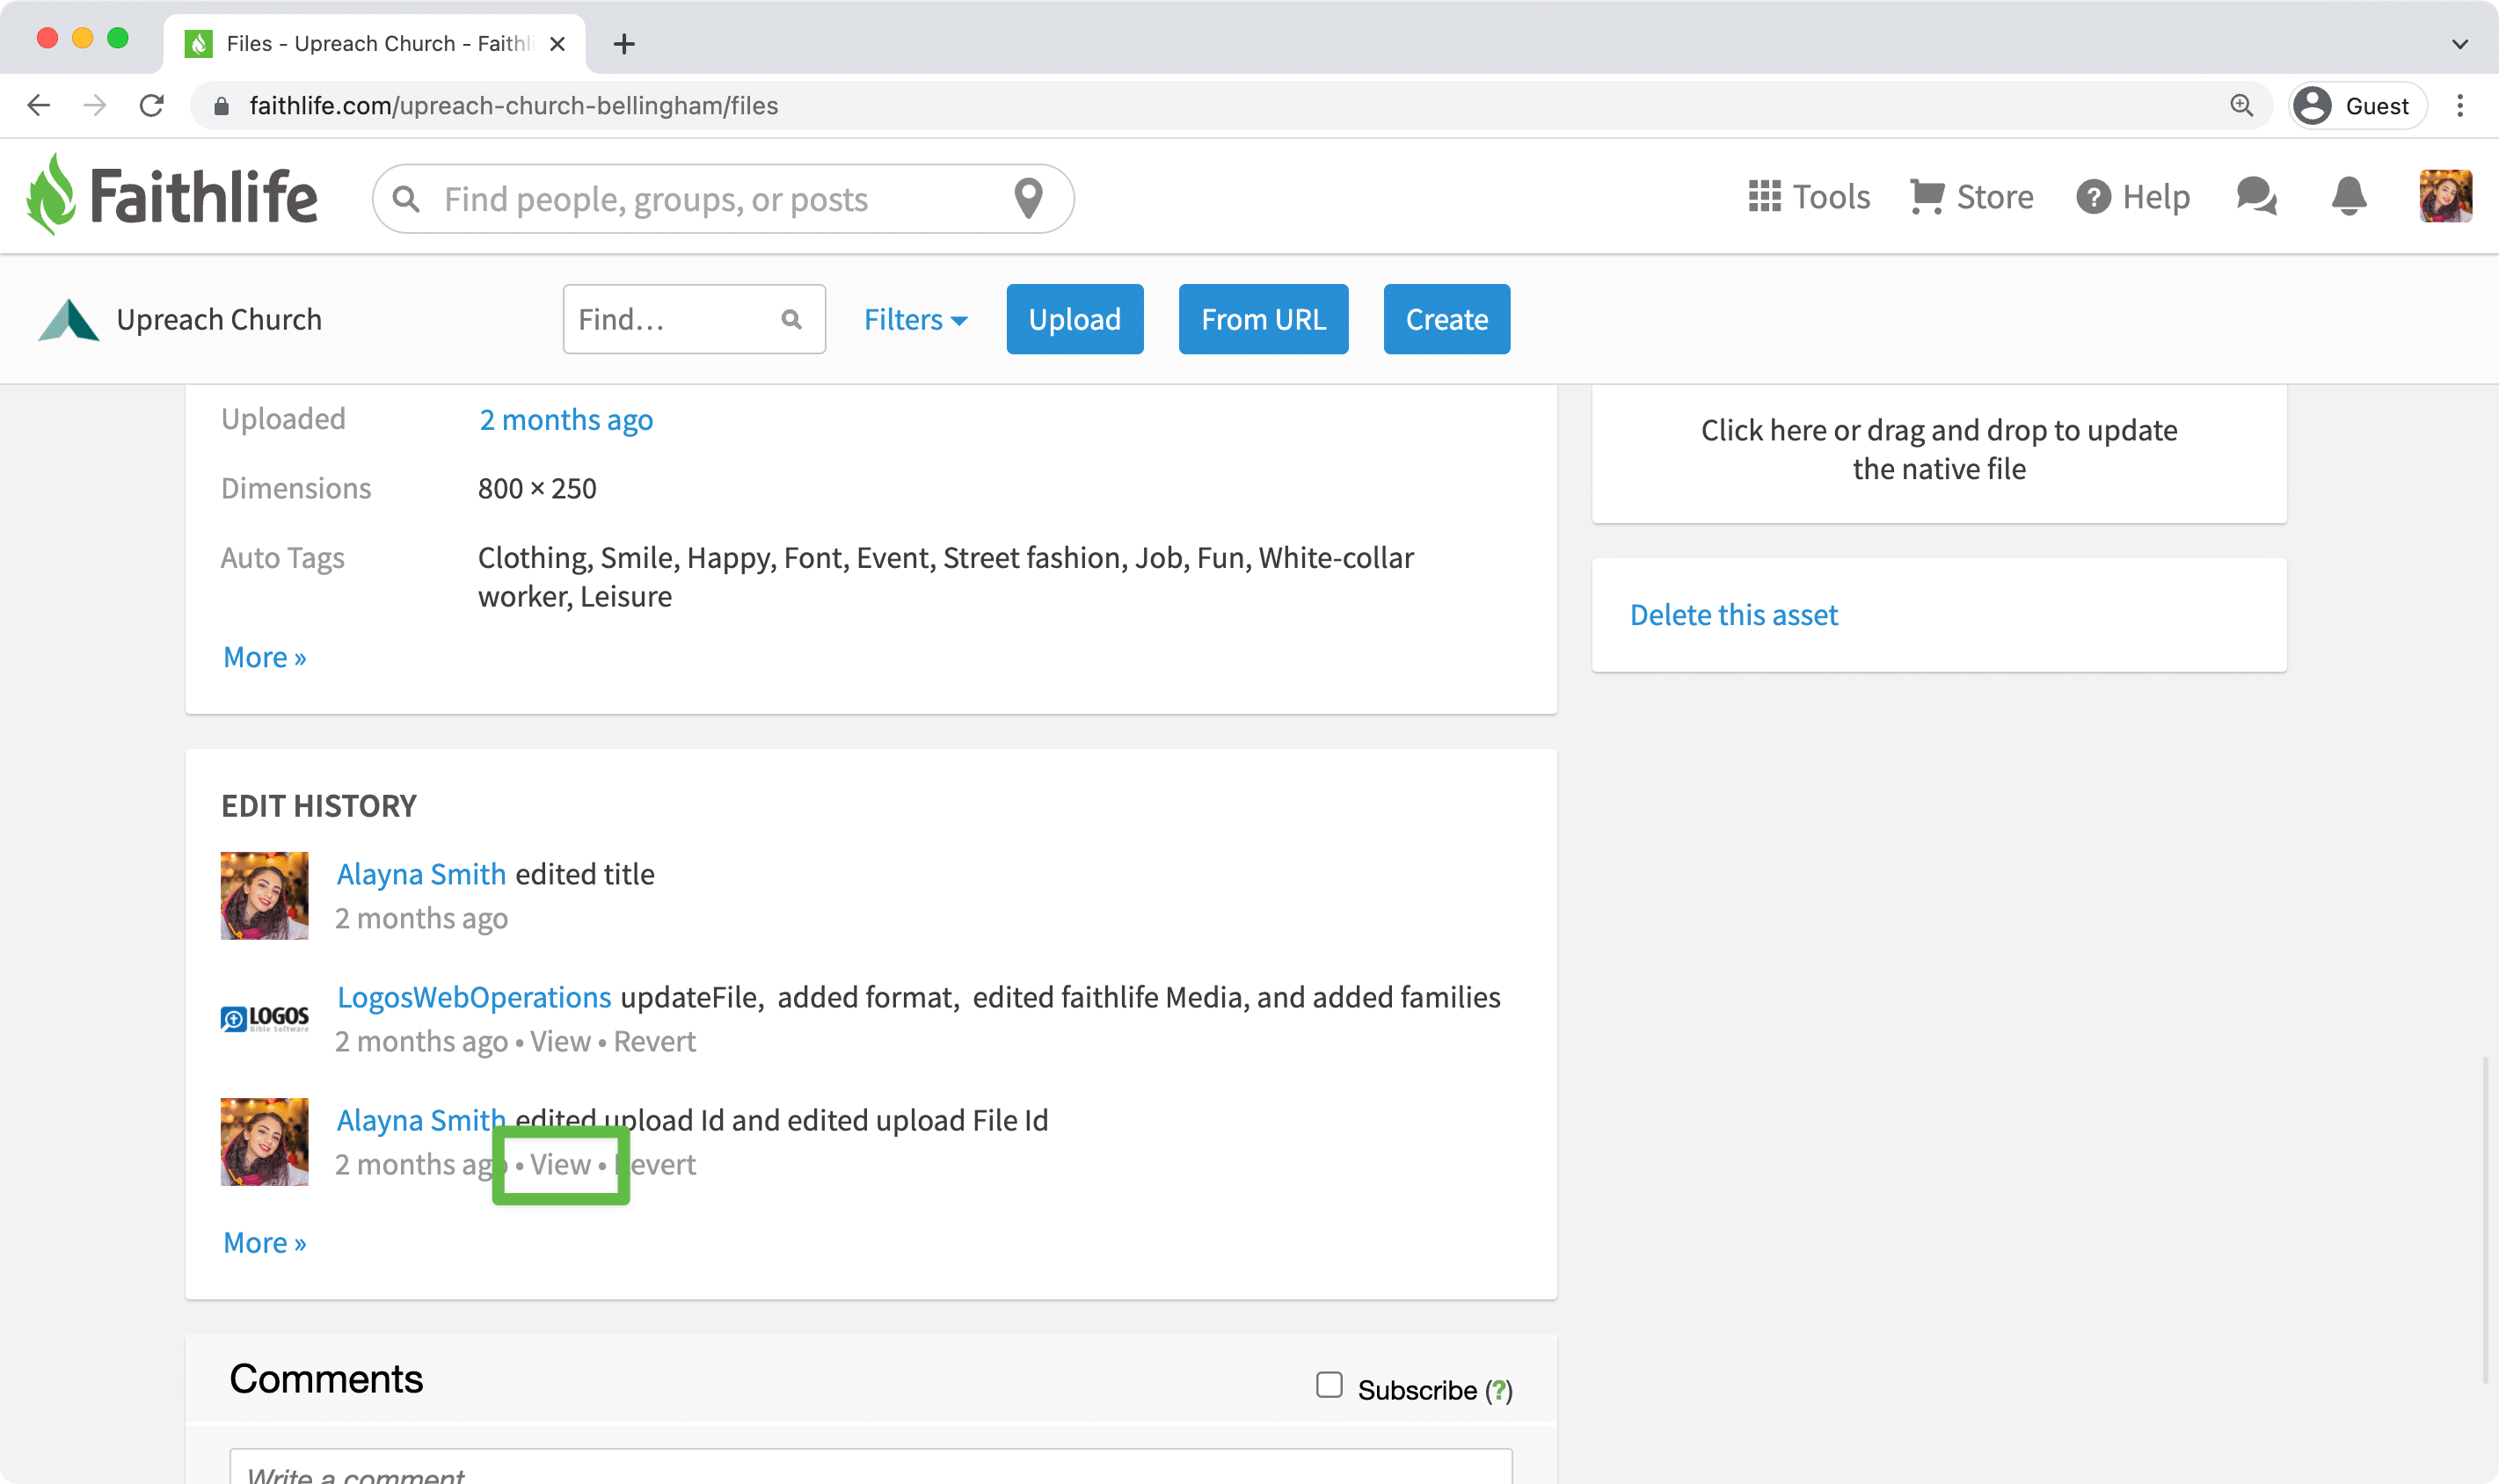Open a new browser tab
The height and width of the screenshot is (1484, 2499).
coord(624,44)
